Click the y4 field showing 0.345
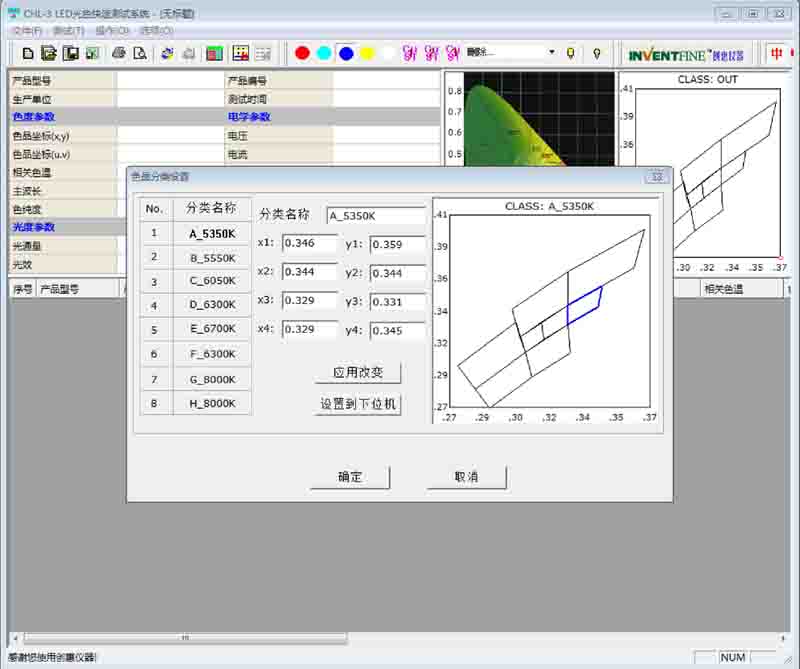 (397, 331)
